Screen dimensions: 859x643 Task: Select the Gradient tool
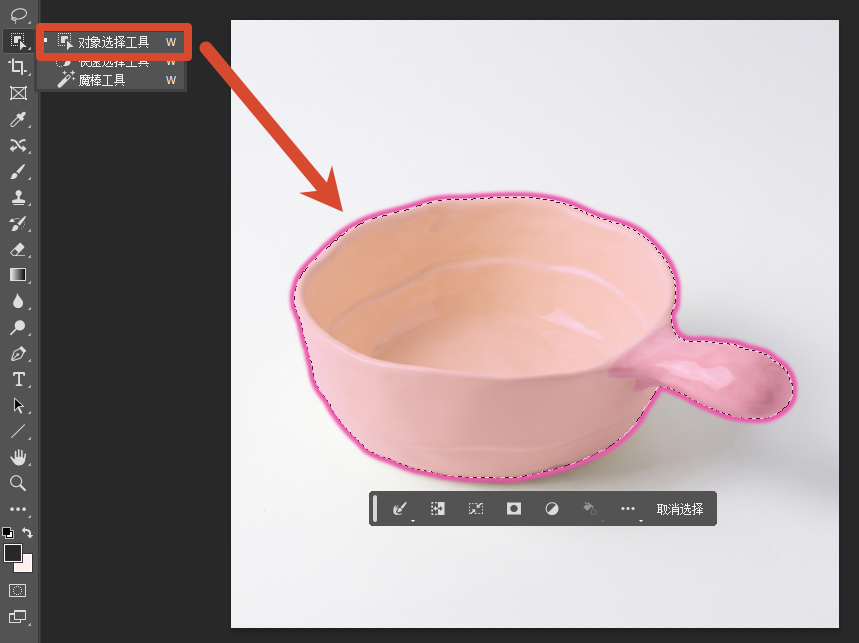pyautogui.click(x=18, y=275)
